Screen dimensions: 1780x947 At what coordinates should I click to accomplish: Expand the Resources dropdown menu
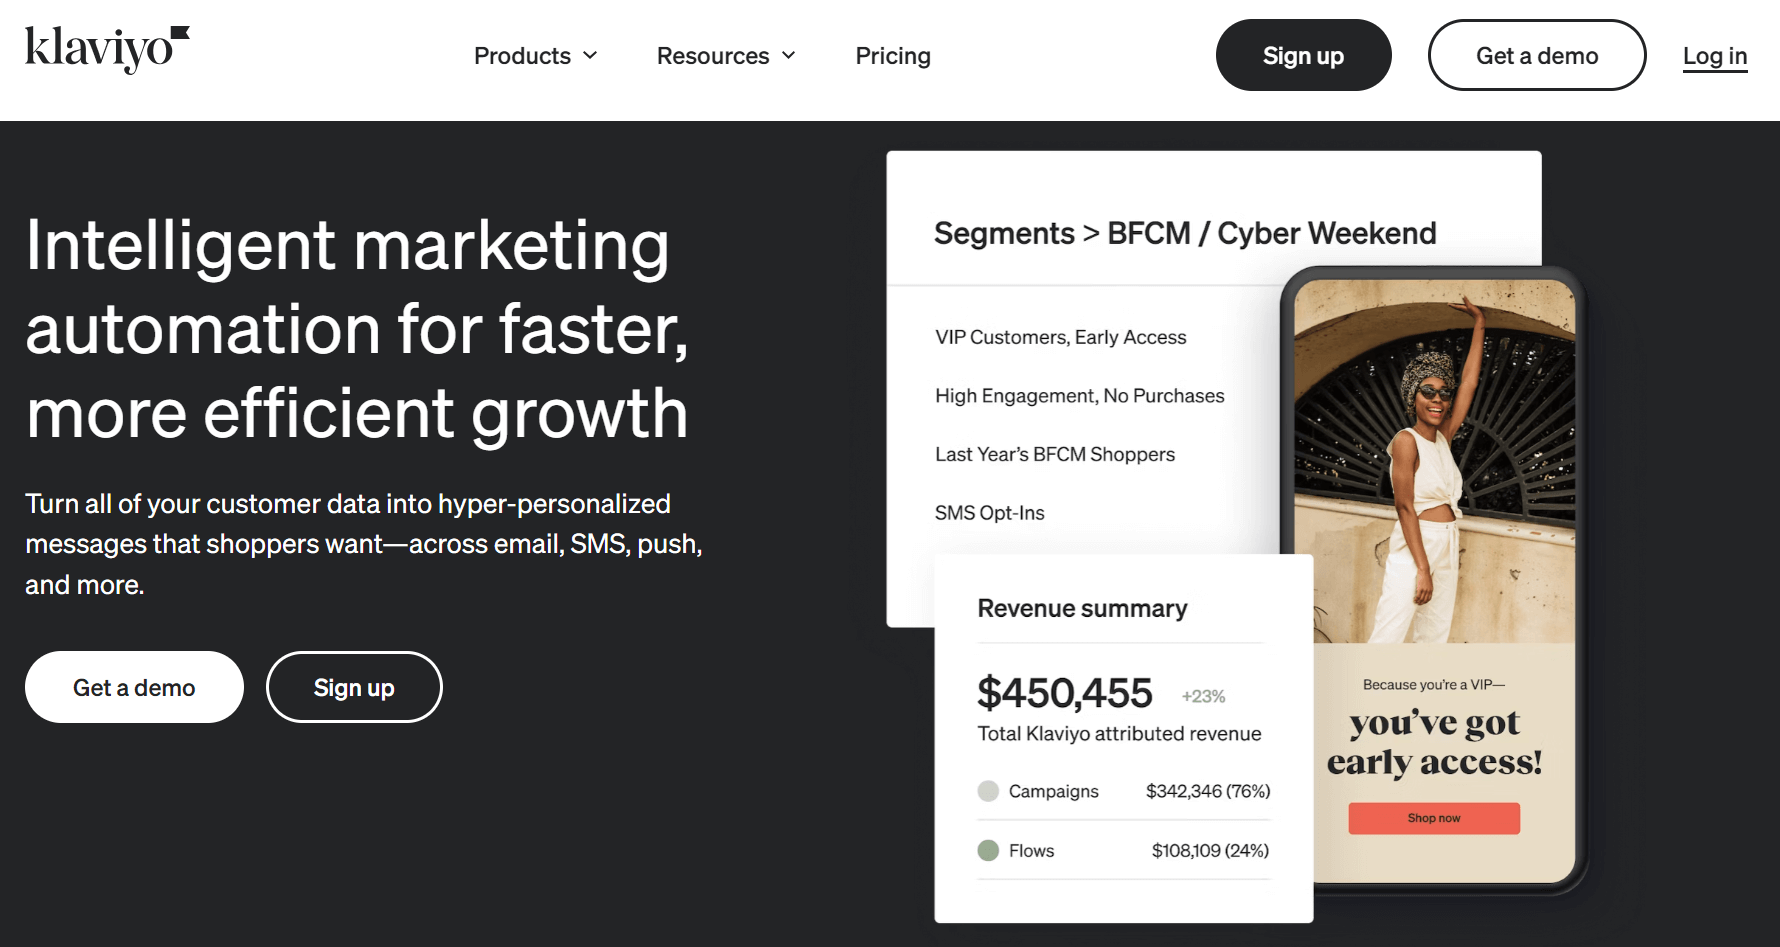coord(726,56)
